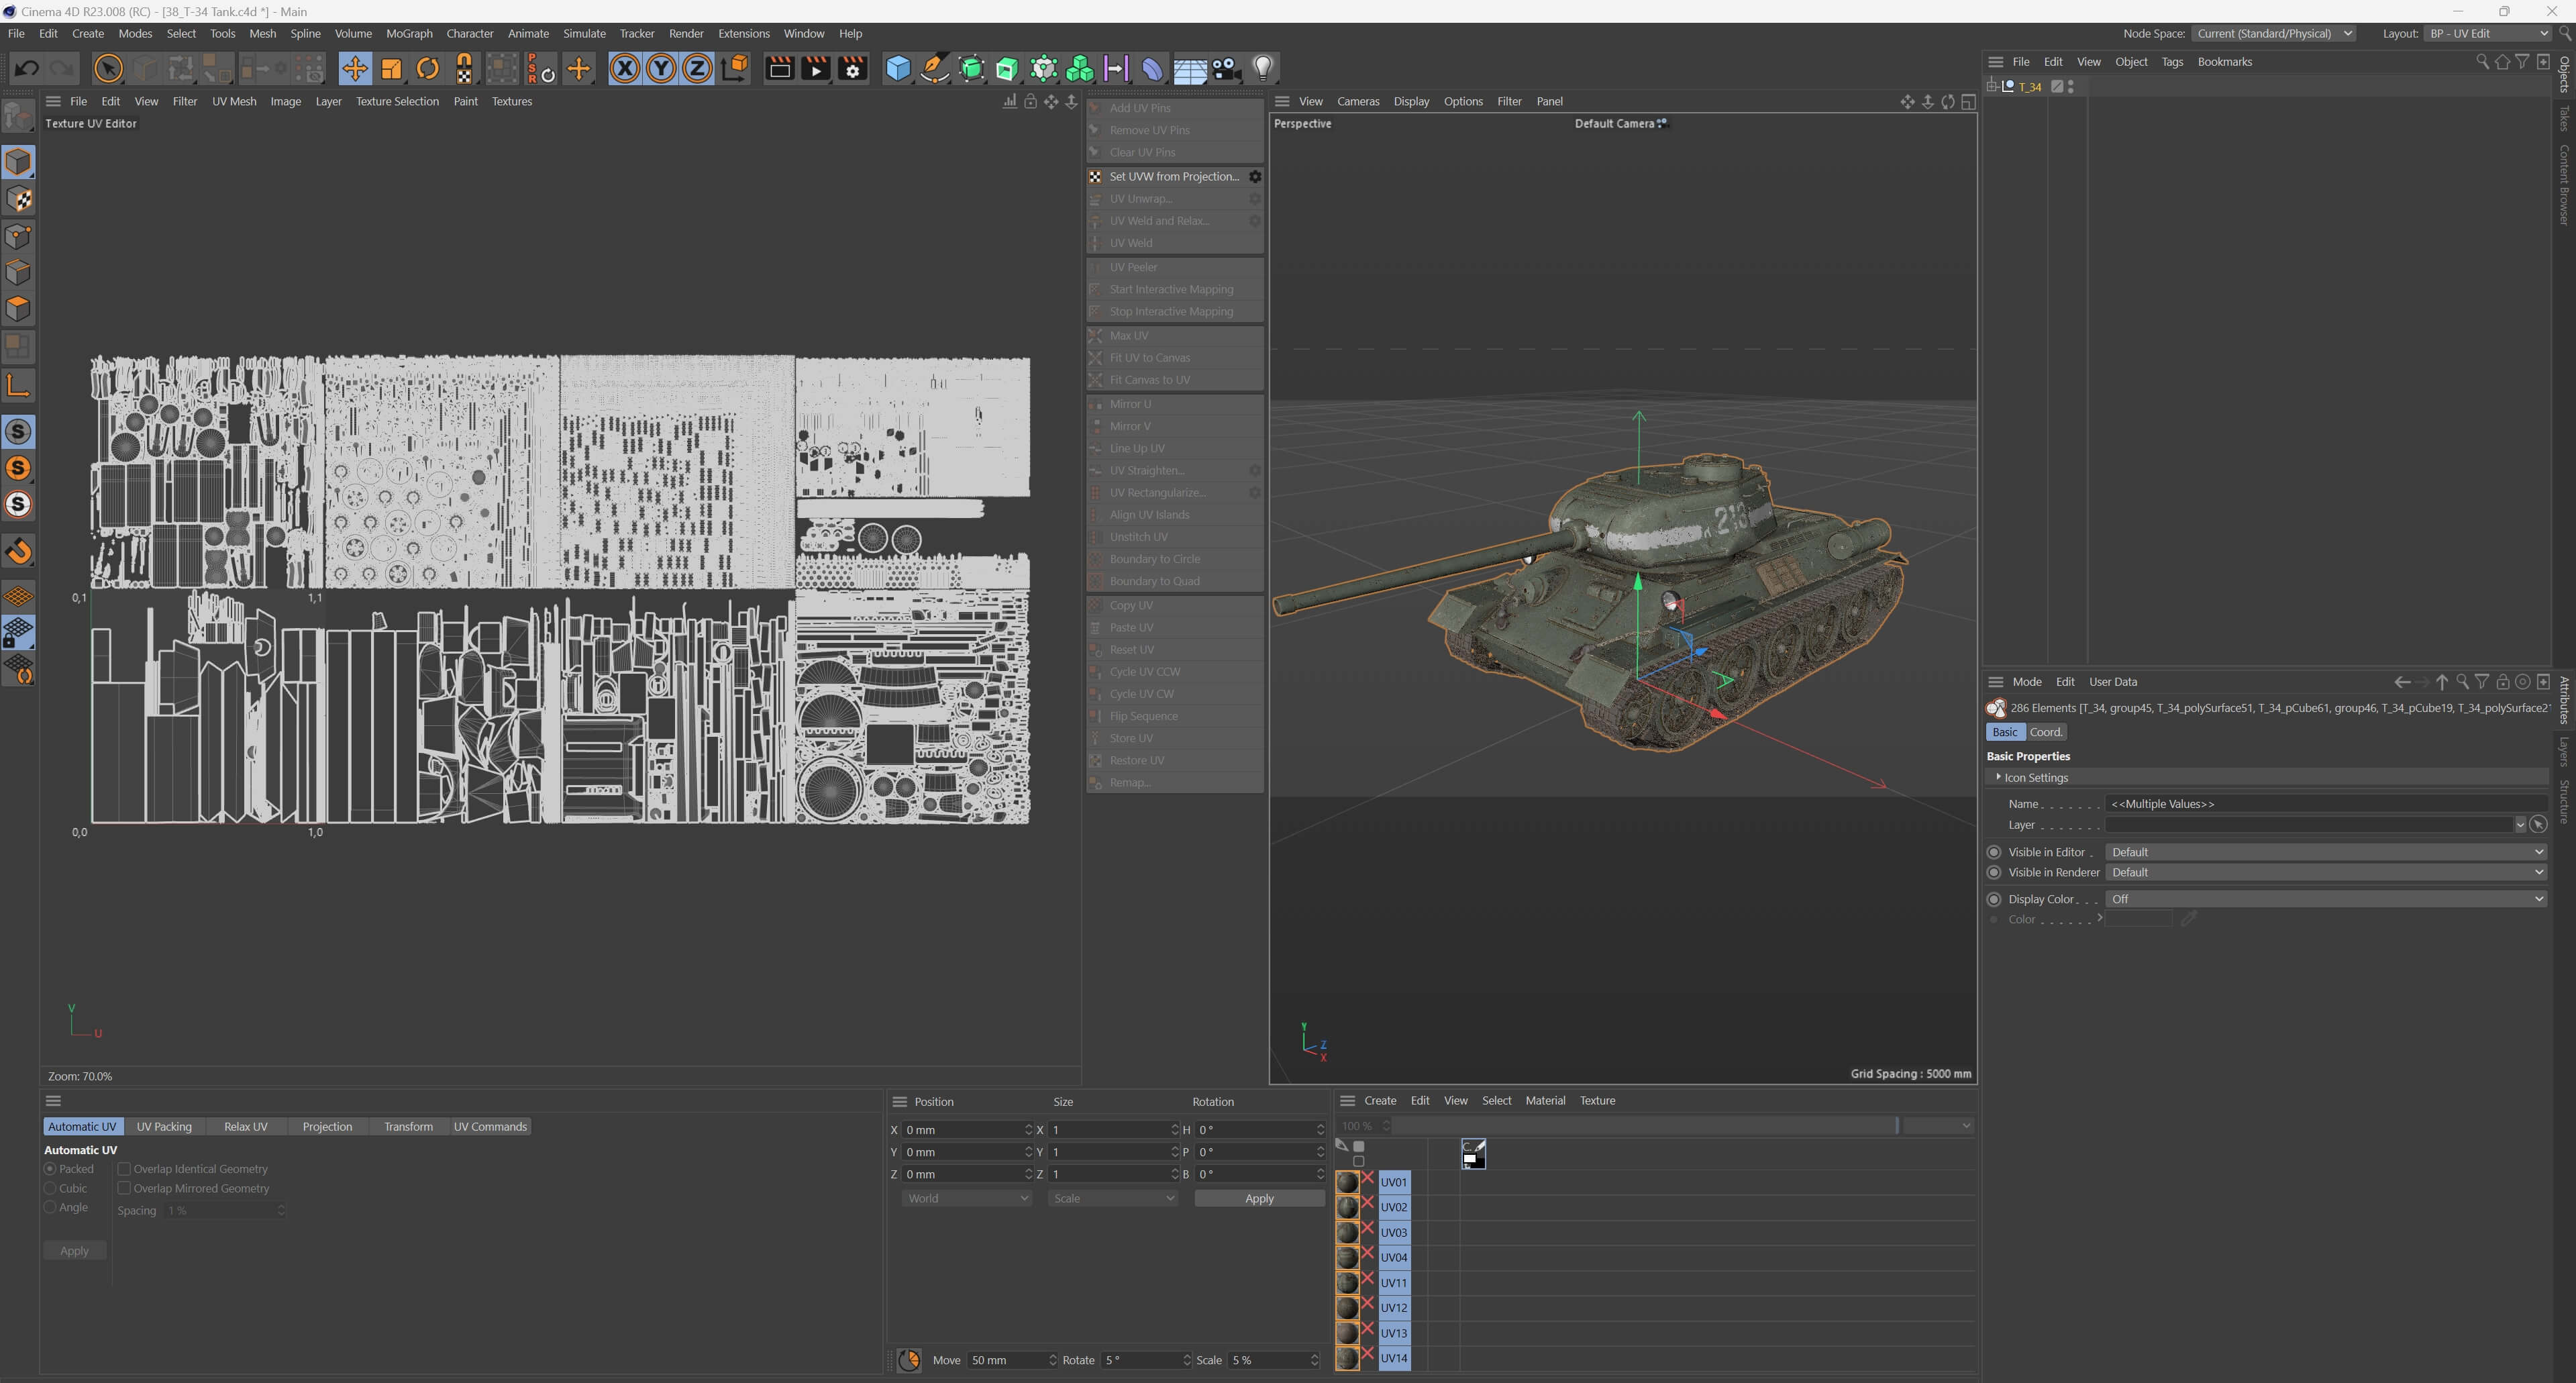Open the Visible in Editor dropdown
Image resolution: width=2576 pixels, height=1383 pixels.
[2324, 852]
